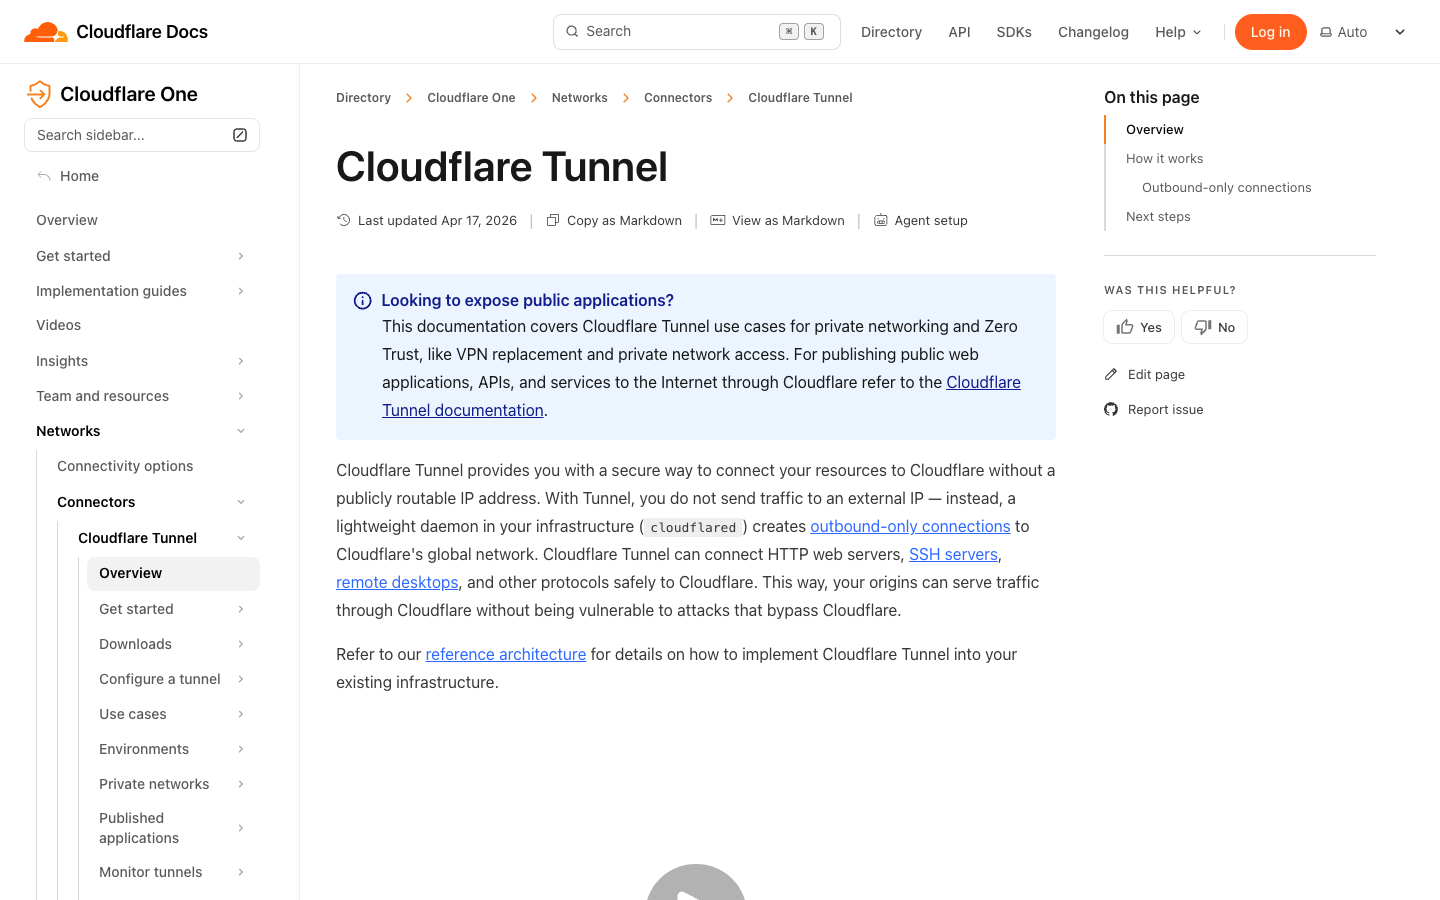
Task: Follow the SSH servers link
Action: pyautogui.click(x=953, y=554)
